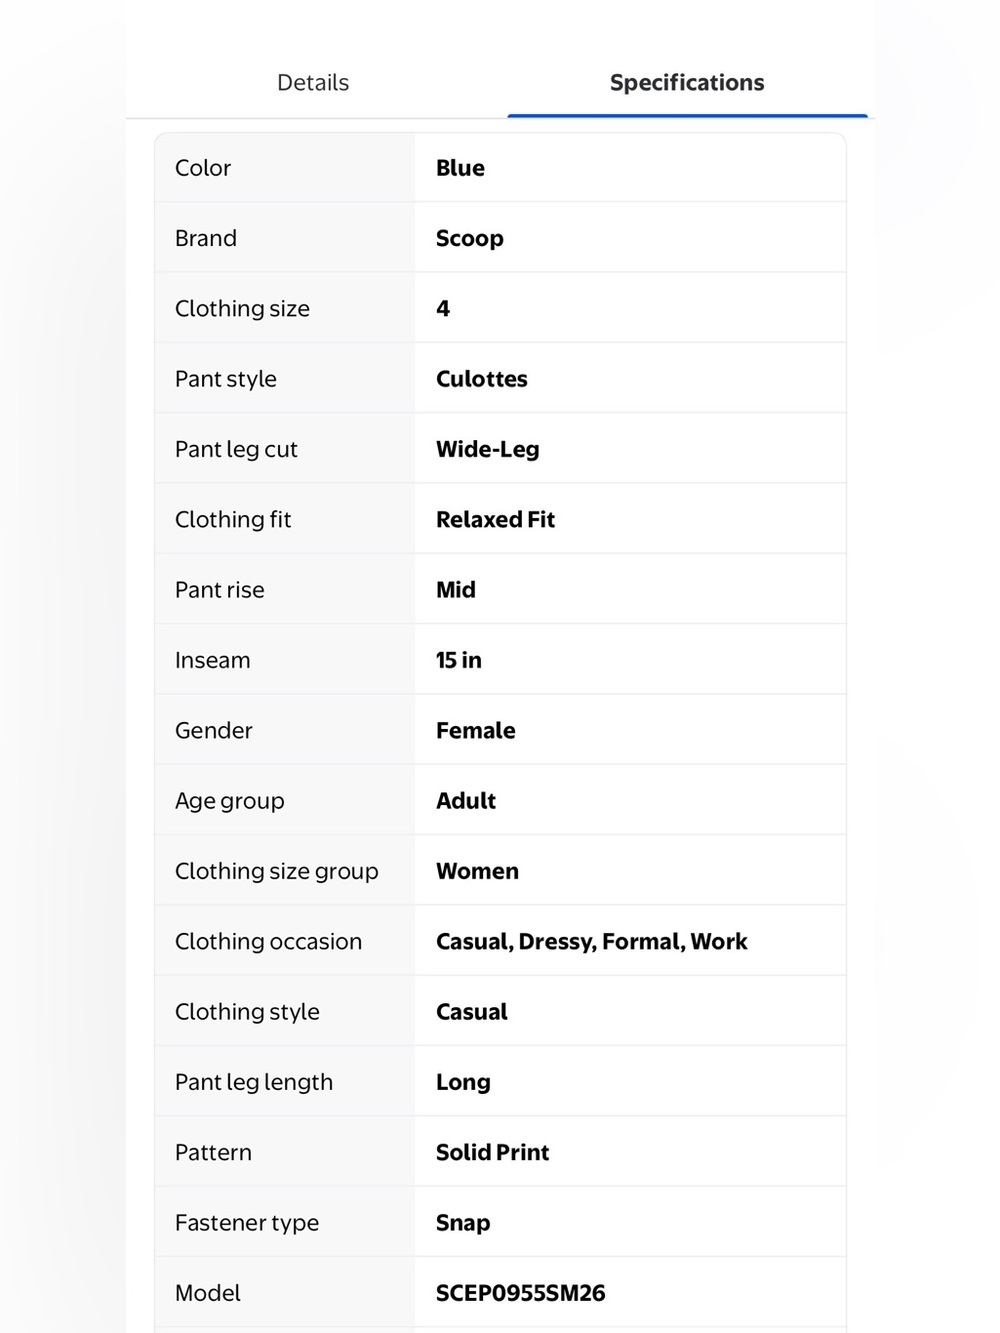Click the Clothing style label
The height and width of the screenshot is (1333, 1000).
click(x=247, y=1012)
